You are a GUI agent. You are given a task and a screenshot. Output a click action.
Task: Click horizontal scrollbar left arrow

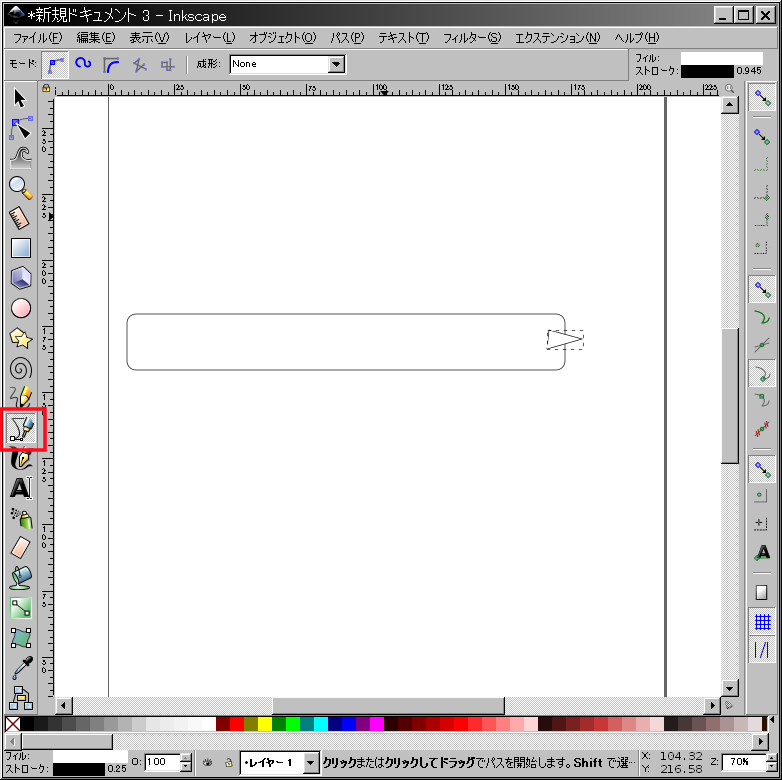(x=63, y=705)
